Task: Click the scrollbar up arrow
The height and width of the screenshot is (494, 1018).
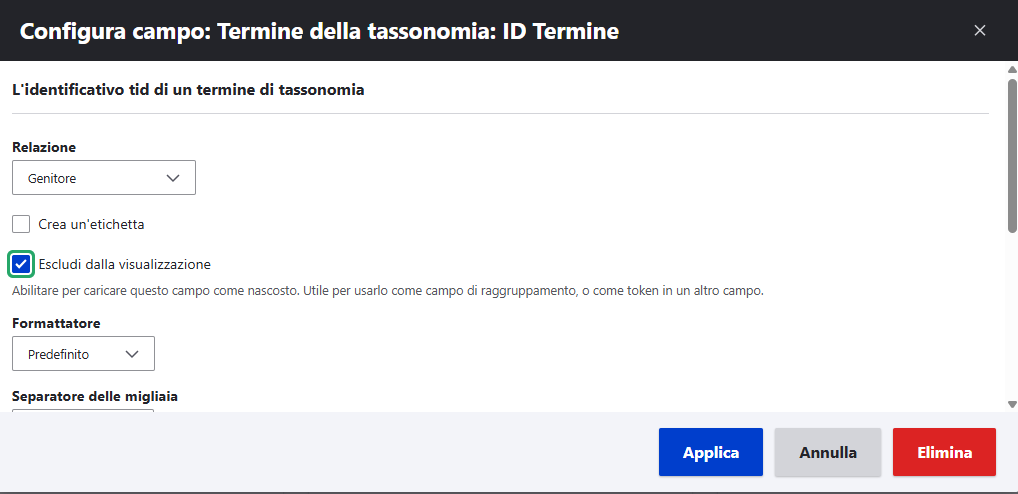Action: [1012, 70]
